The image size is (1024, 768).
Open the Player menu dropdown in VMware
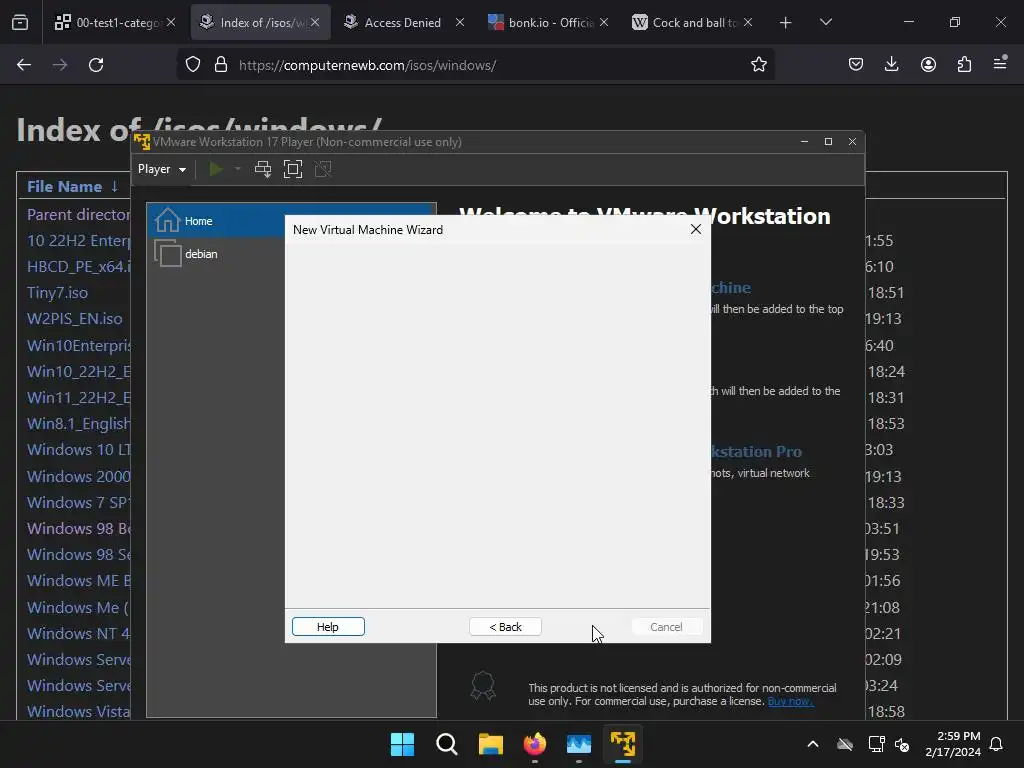click(x=161, y=169)
